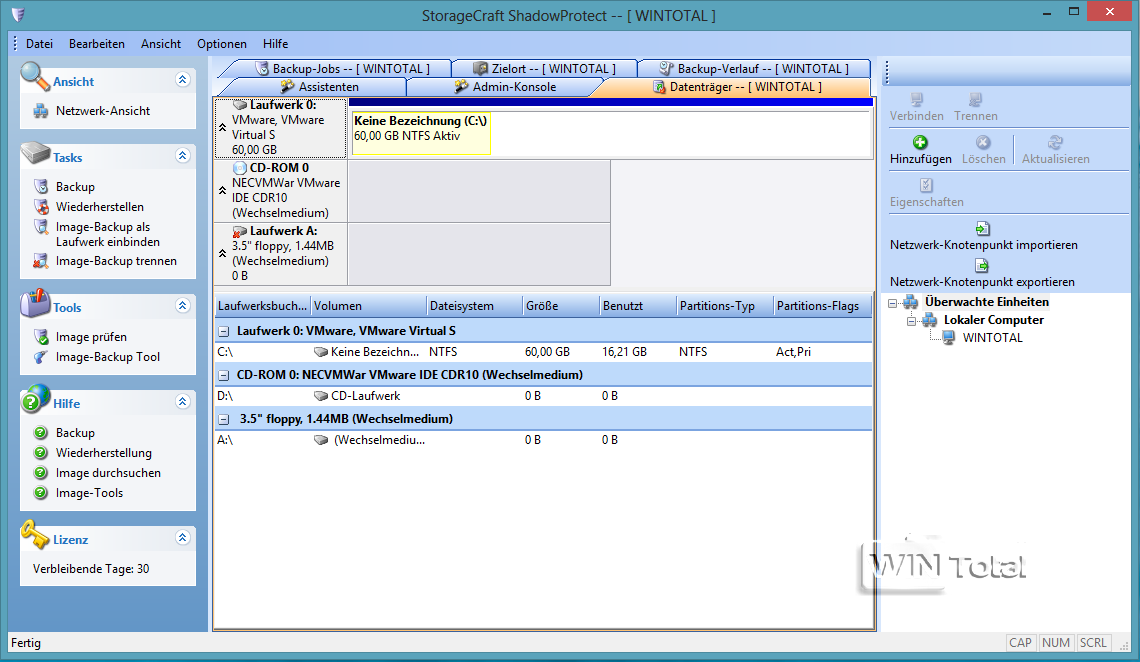
Task: Switch to Assistenten tab
Action: 318,86
